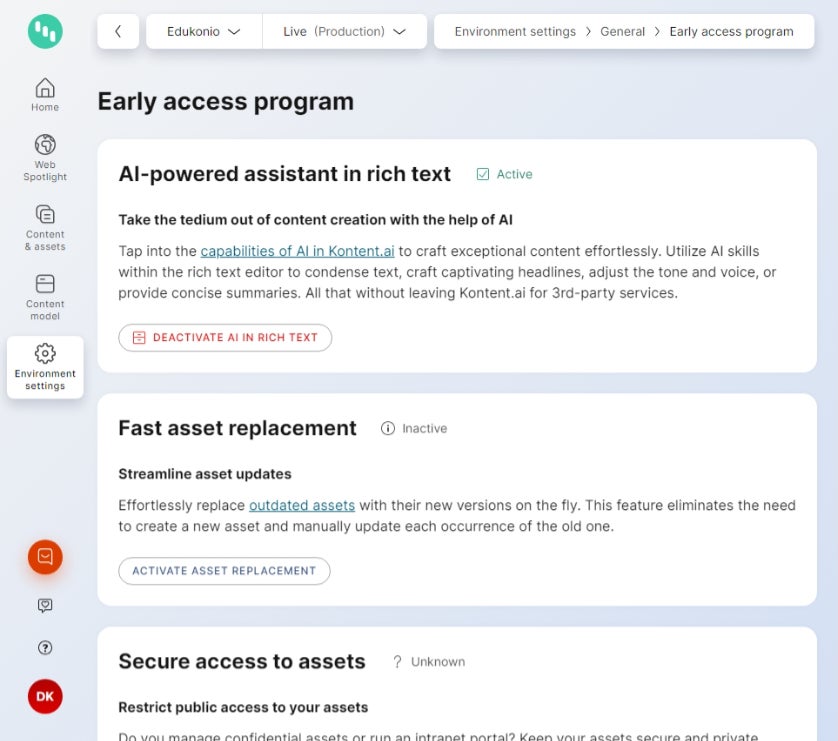Click General breadcrumb item
The image size is (838, 741).
pyautogui.click(x=622, y=32)
